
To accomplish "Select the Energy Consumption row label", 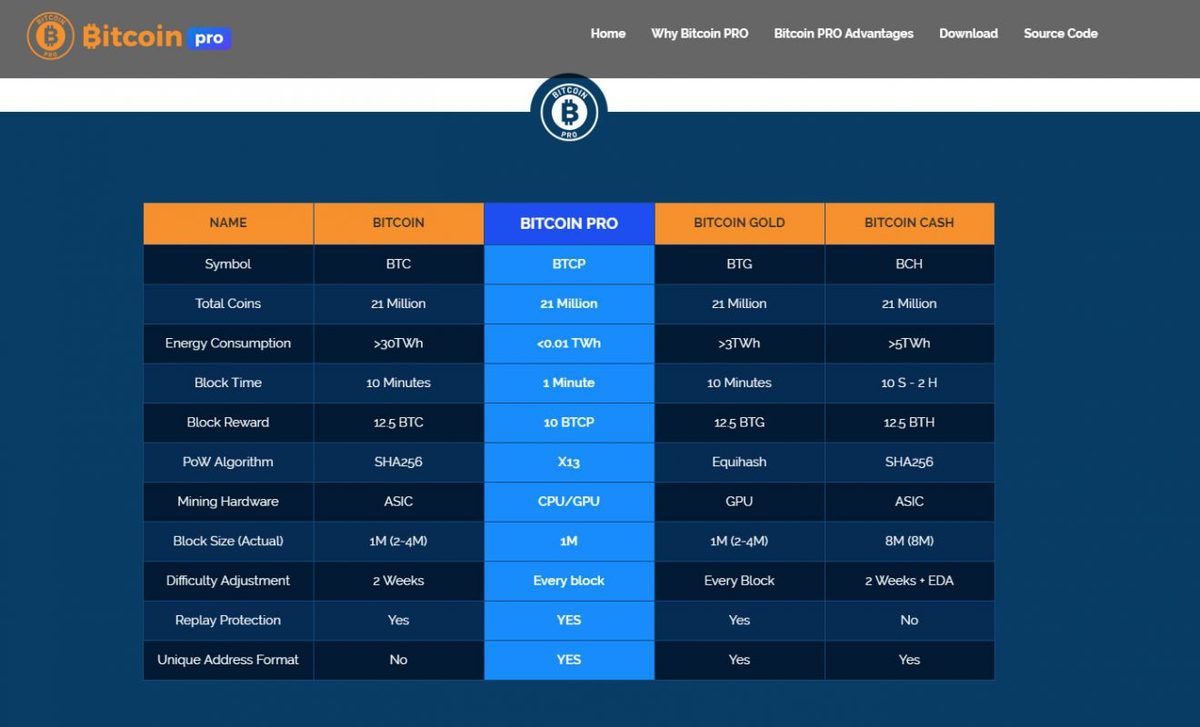I will (x=228, y=343).
